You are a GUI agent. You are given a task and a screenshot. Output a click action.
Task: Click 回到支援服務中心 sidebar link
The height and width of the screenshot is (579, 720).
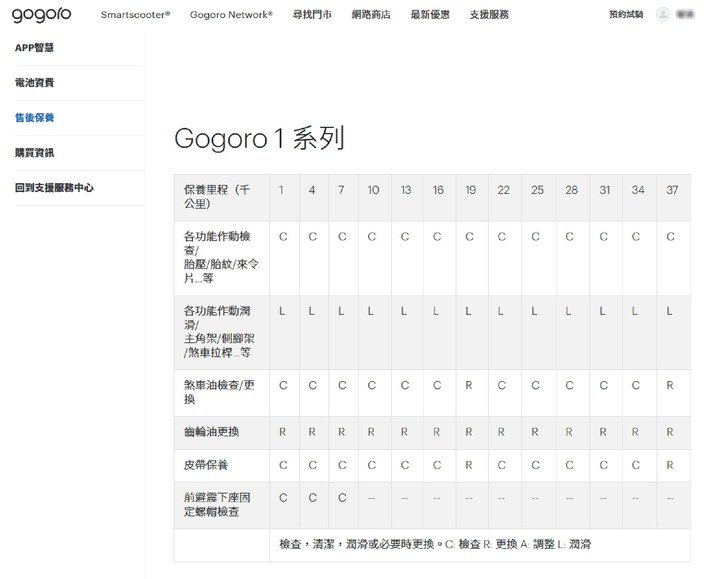click(54, 187)
